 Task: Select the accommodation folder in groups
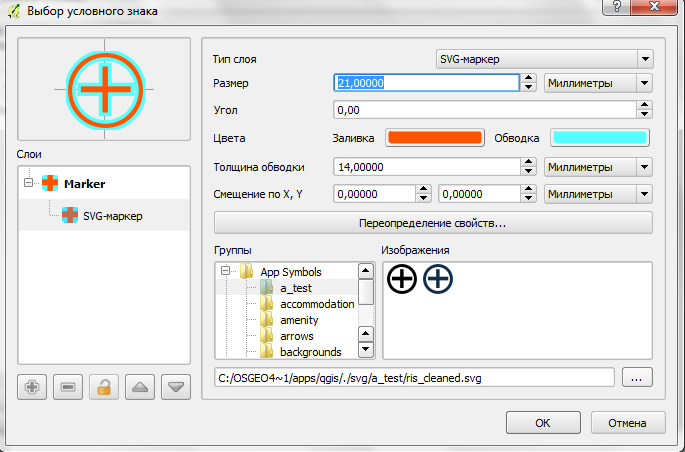pos(317,304)
